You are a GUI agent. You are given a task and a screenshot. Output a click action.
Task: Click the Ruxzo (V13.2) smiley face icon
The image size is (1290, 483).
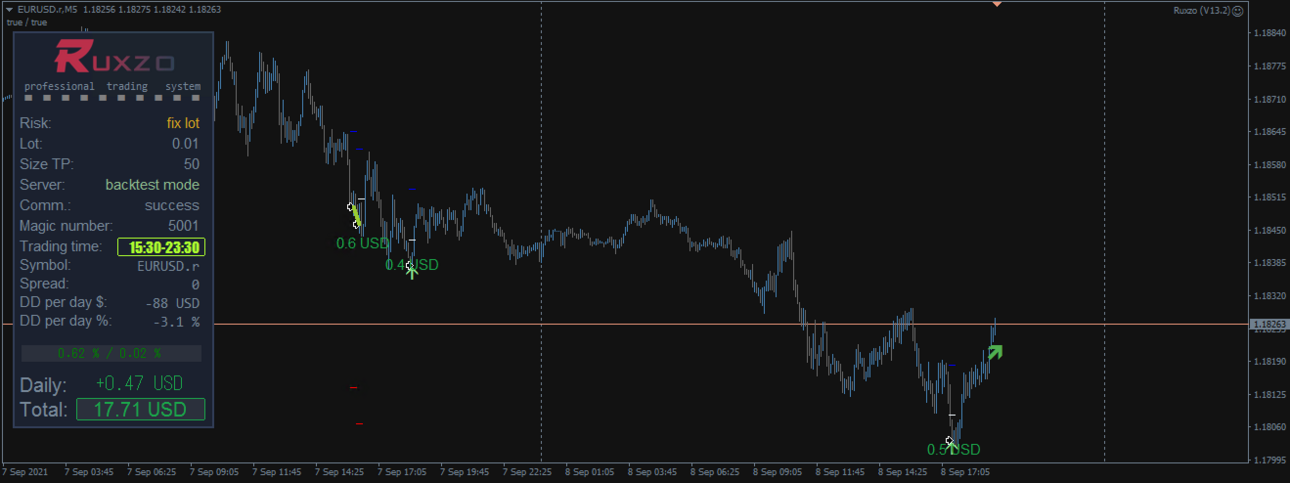tap(1238, 10)
